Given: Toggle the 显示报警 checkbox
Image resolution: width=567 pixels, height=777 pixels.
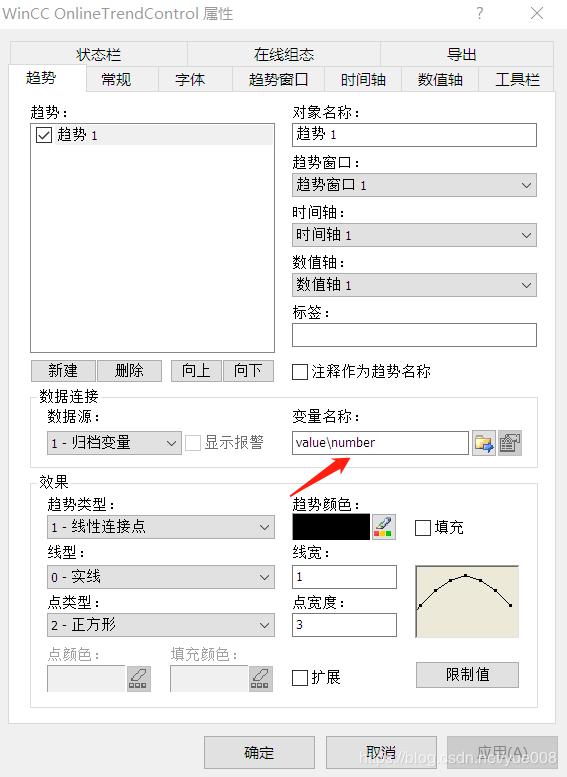Looking at the screenshot, I should (192, 443).
